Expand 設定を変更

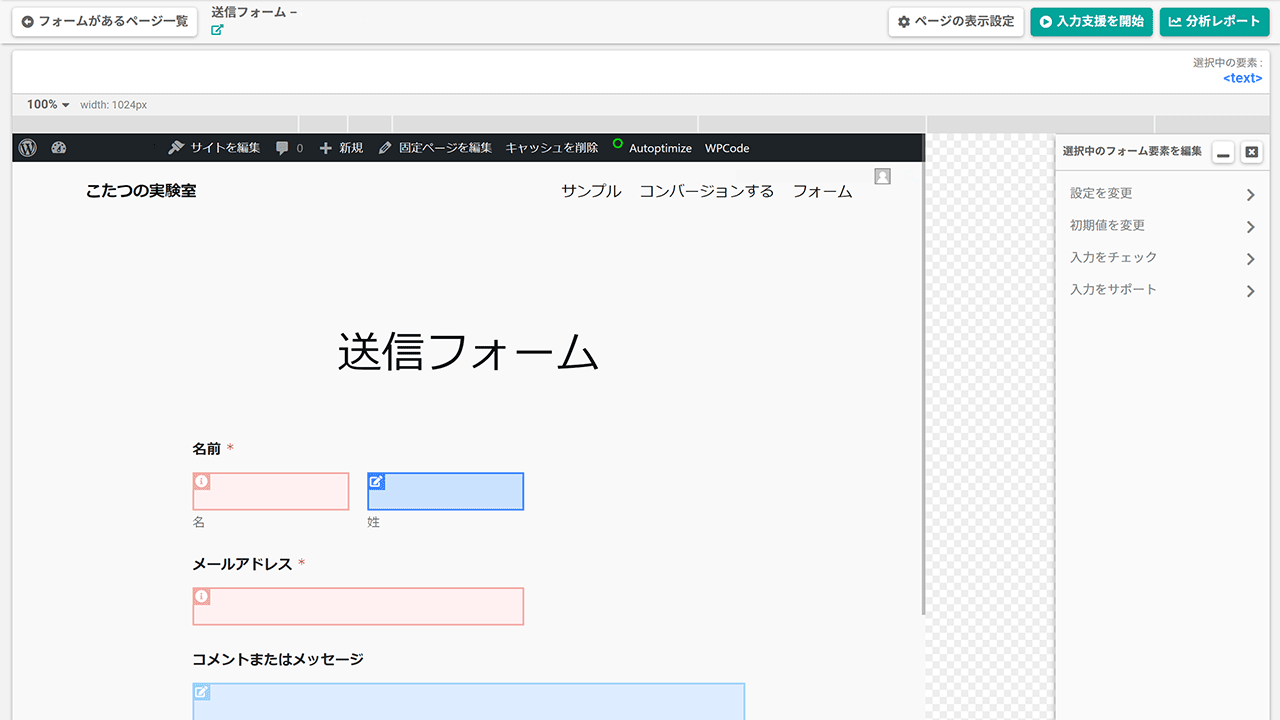click(1162, 194)
